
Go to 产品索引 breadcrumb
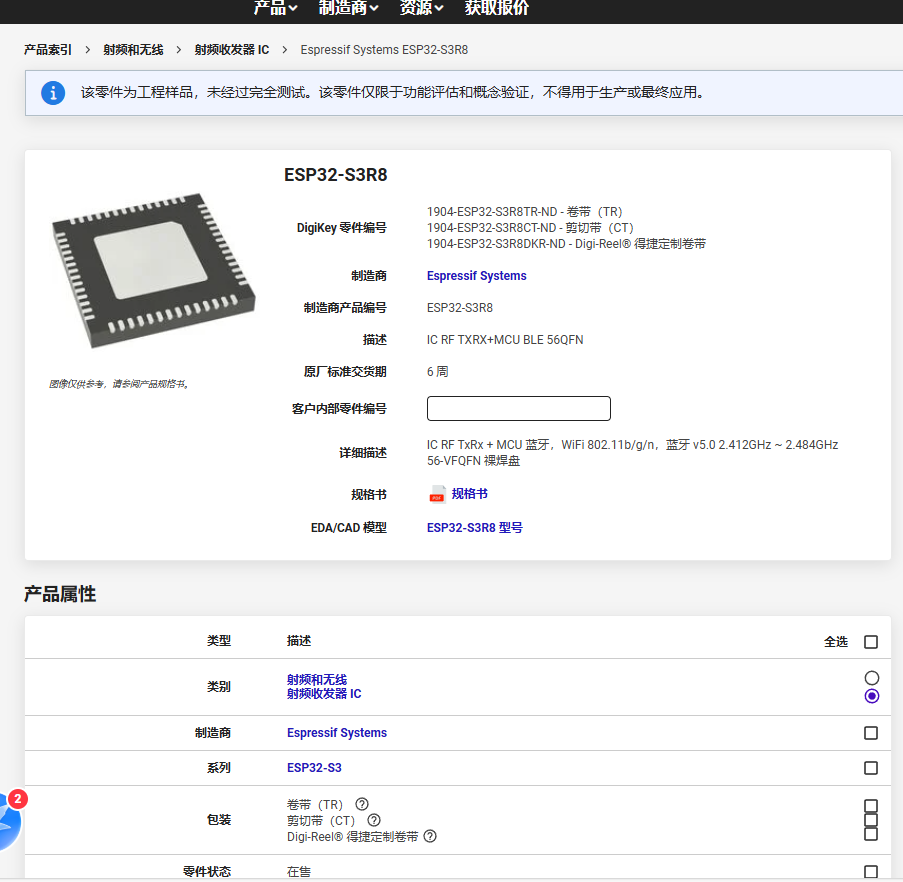[48, 50]
